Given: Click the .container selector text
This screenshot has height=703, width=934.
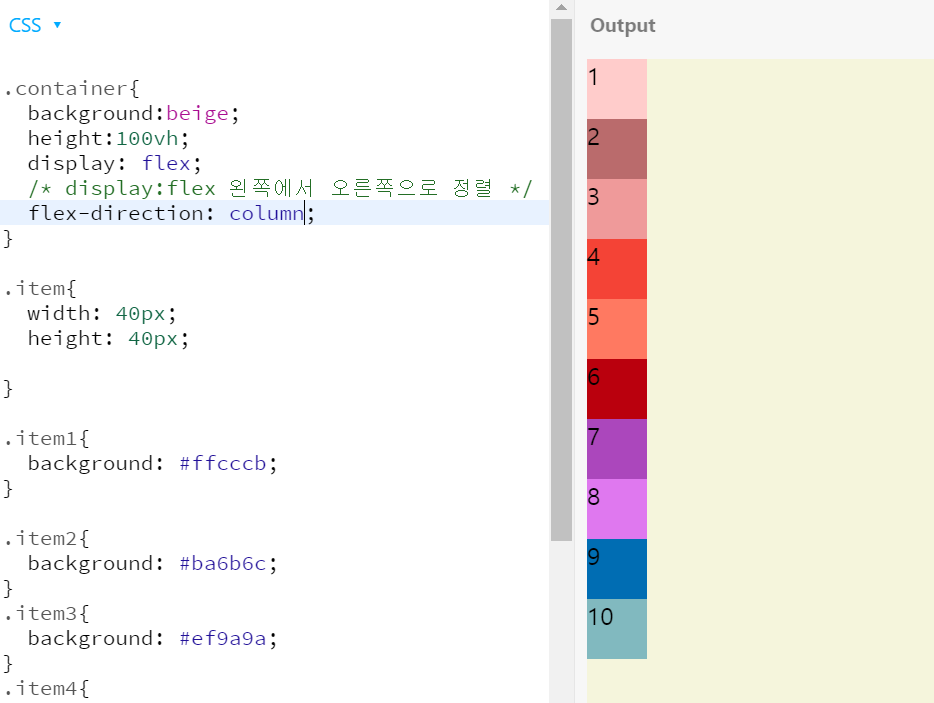Looking at the screenshot, I should tap(53, 88).
